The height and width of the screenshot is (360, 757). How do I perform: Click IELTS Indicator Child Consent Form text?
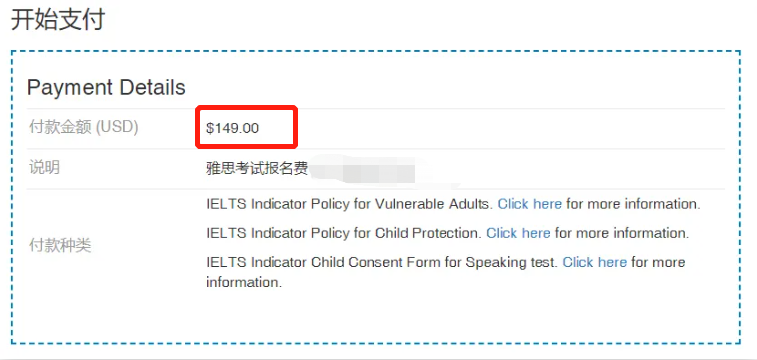tap(382, 263)
